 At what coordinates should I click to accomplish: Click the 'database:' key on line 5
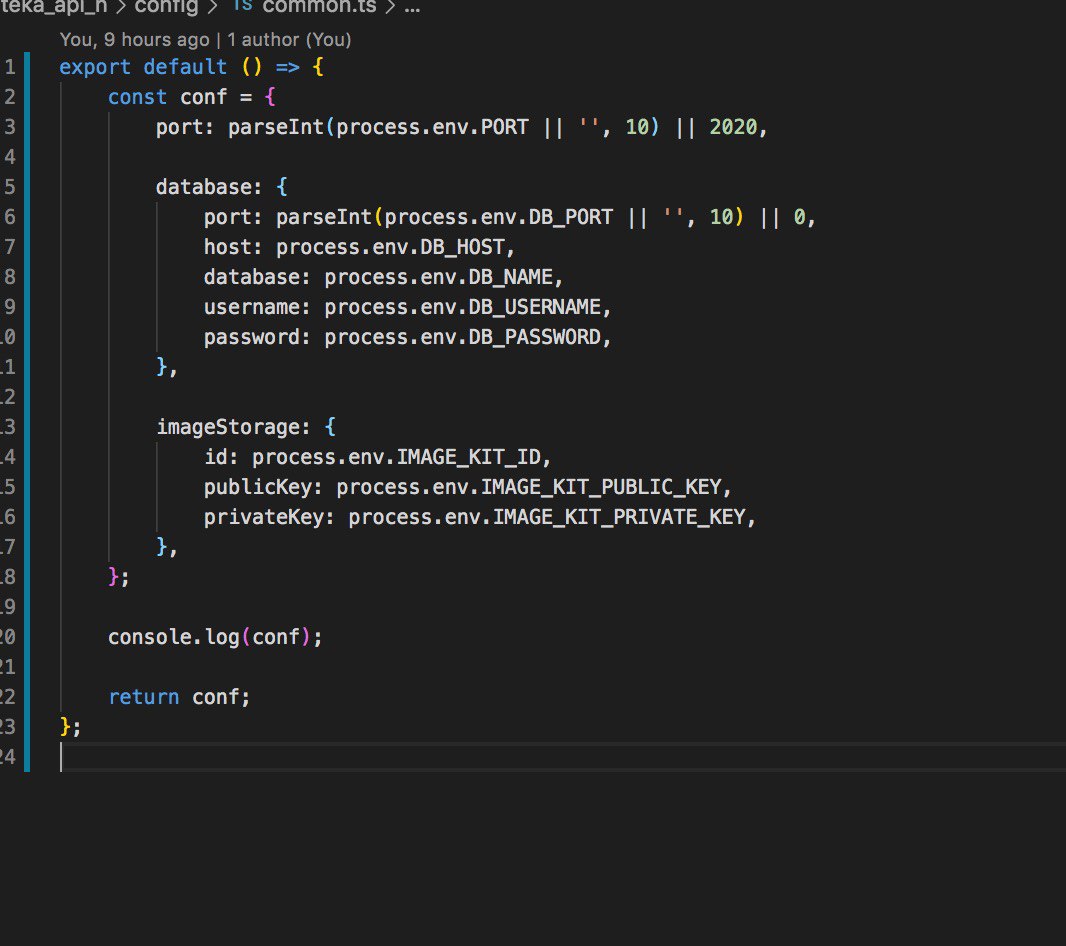point(209,187)
